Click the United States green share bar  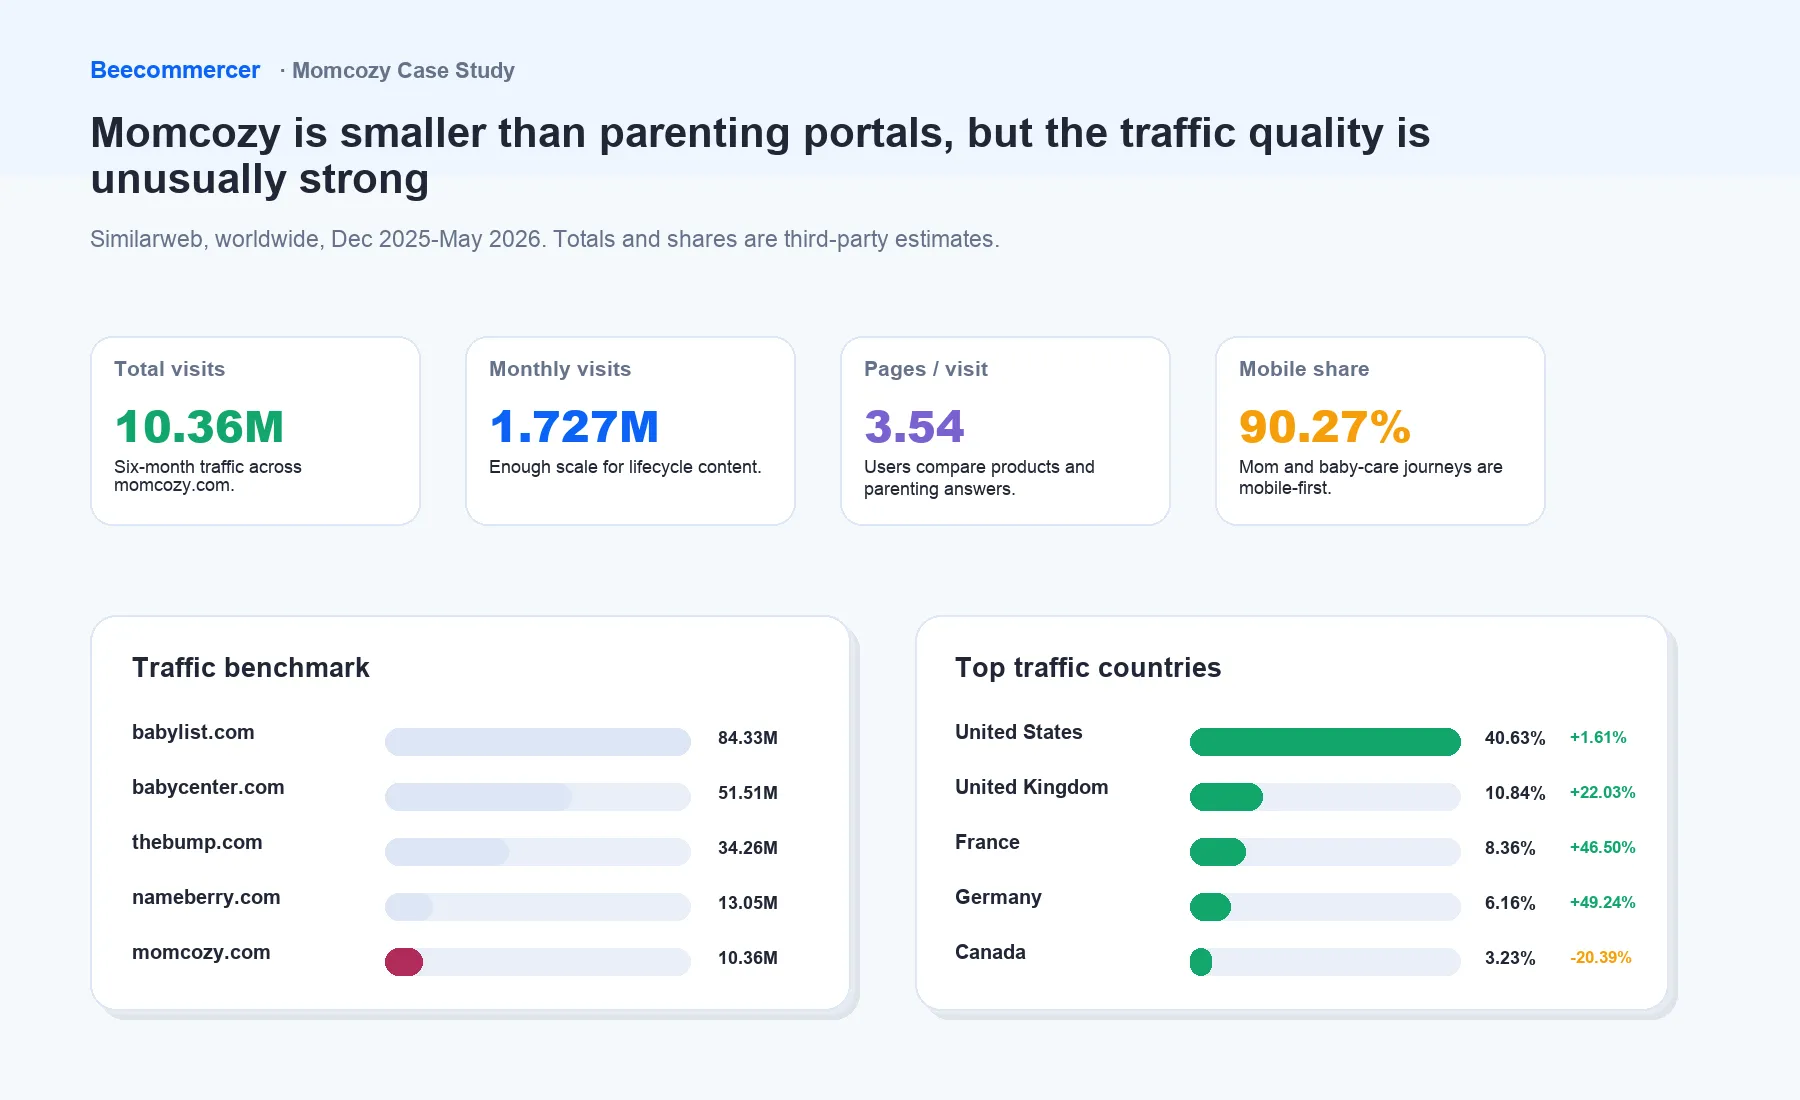(x=1325, y=742)
